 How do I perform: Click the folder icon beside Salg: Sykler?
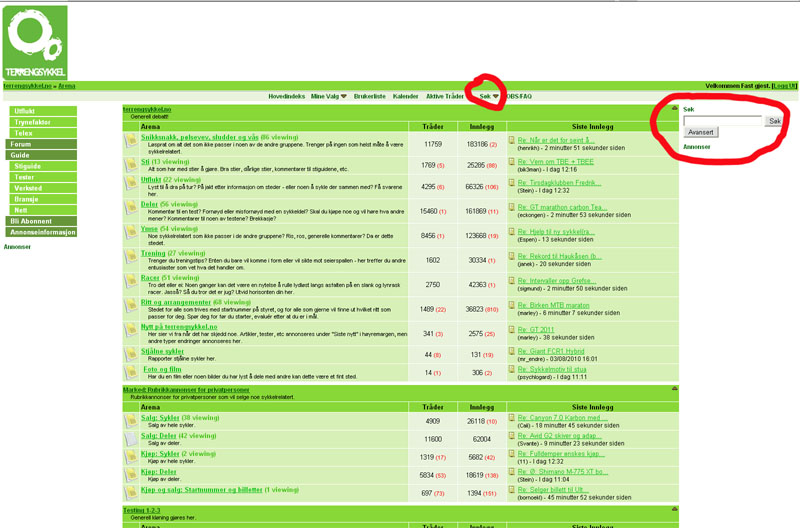click(x=130, y=422)
